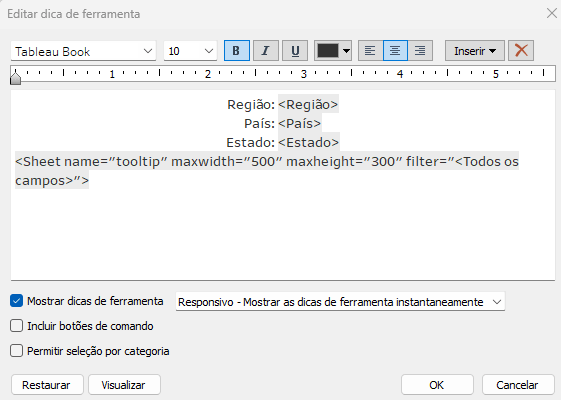The height and width of the screenshot is (400, 561).
Task: Click the black font color swatch
Action: coord(328,51)
